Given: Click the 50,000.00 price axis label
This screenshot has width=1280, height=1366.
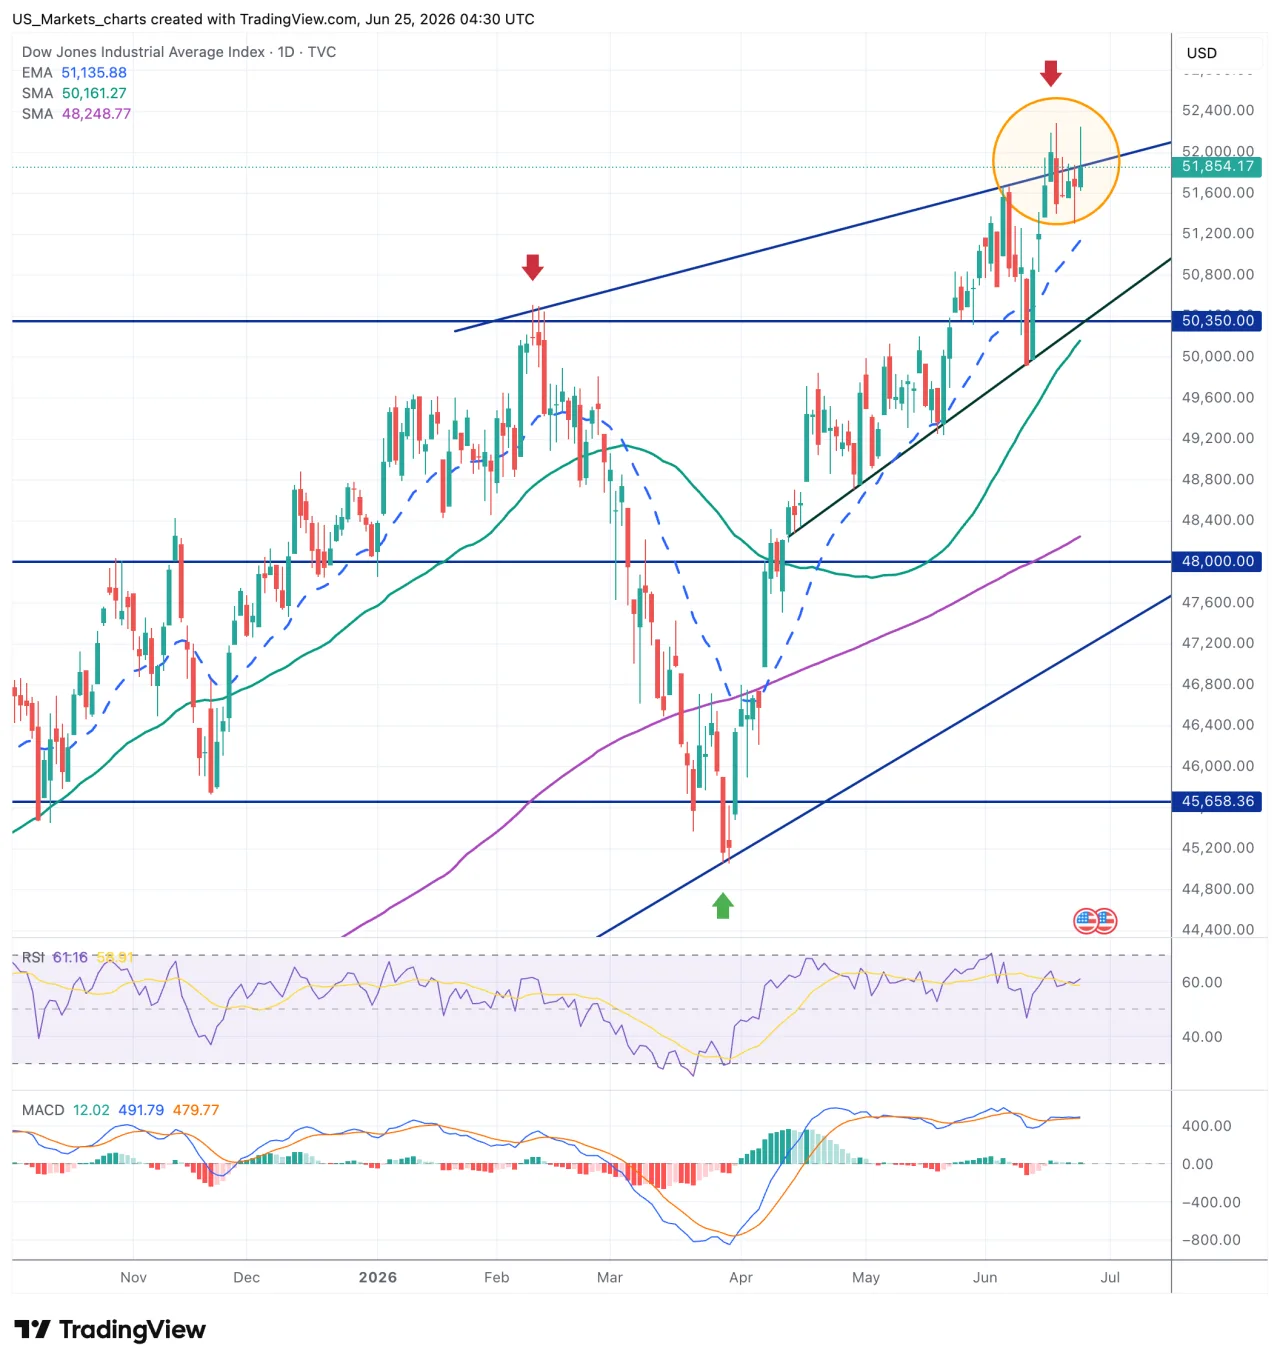Looking at the screenshot, I should (1218, 356).
